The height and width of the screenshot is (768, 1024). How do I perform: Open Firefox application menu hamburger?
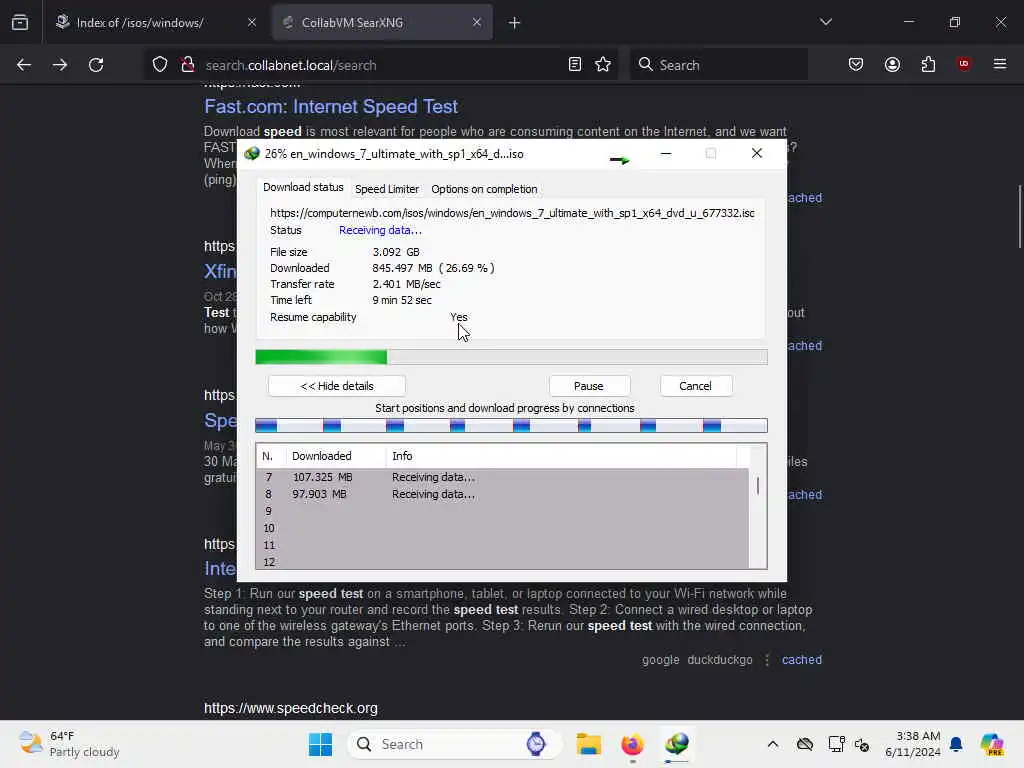tap(1000, 64)
